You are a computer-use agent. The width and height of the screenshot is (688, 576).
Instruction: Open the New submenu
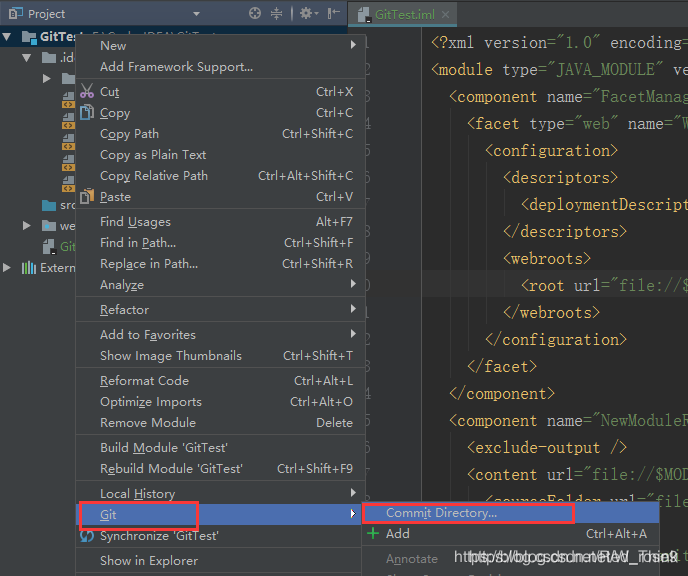click(220, 46)
